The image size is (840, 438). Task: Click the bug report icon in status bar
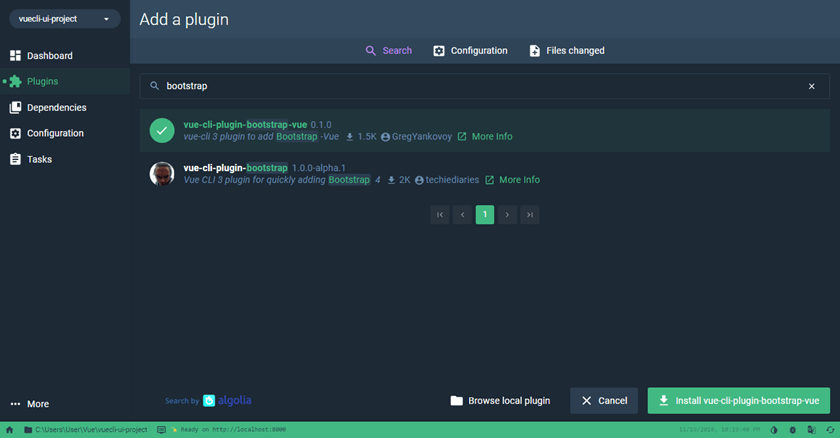793,429
